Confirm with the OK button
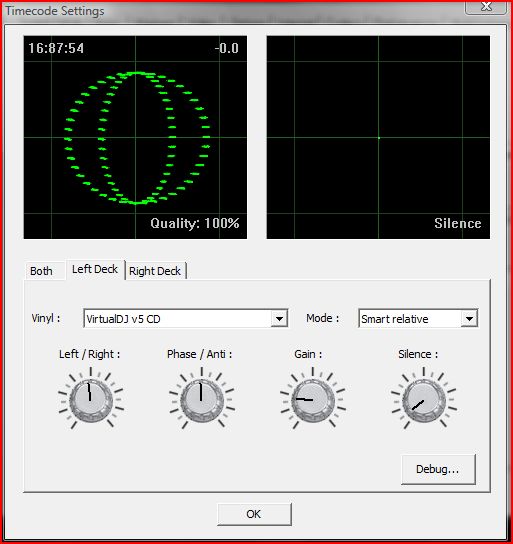 coord(254,514)
